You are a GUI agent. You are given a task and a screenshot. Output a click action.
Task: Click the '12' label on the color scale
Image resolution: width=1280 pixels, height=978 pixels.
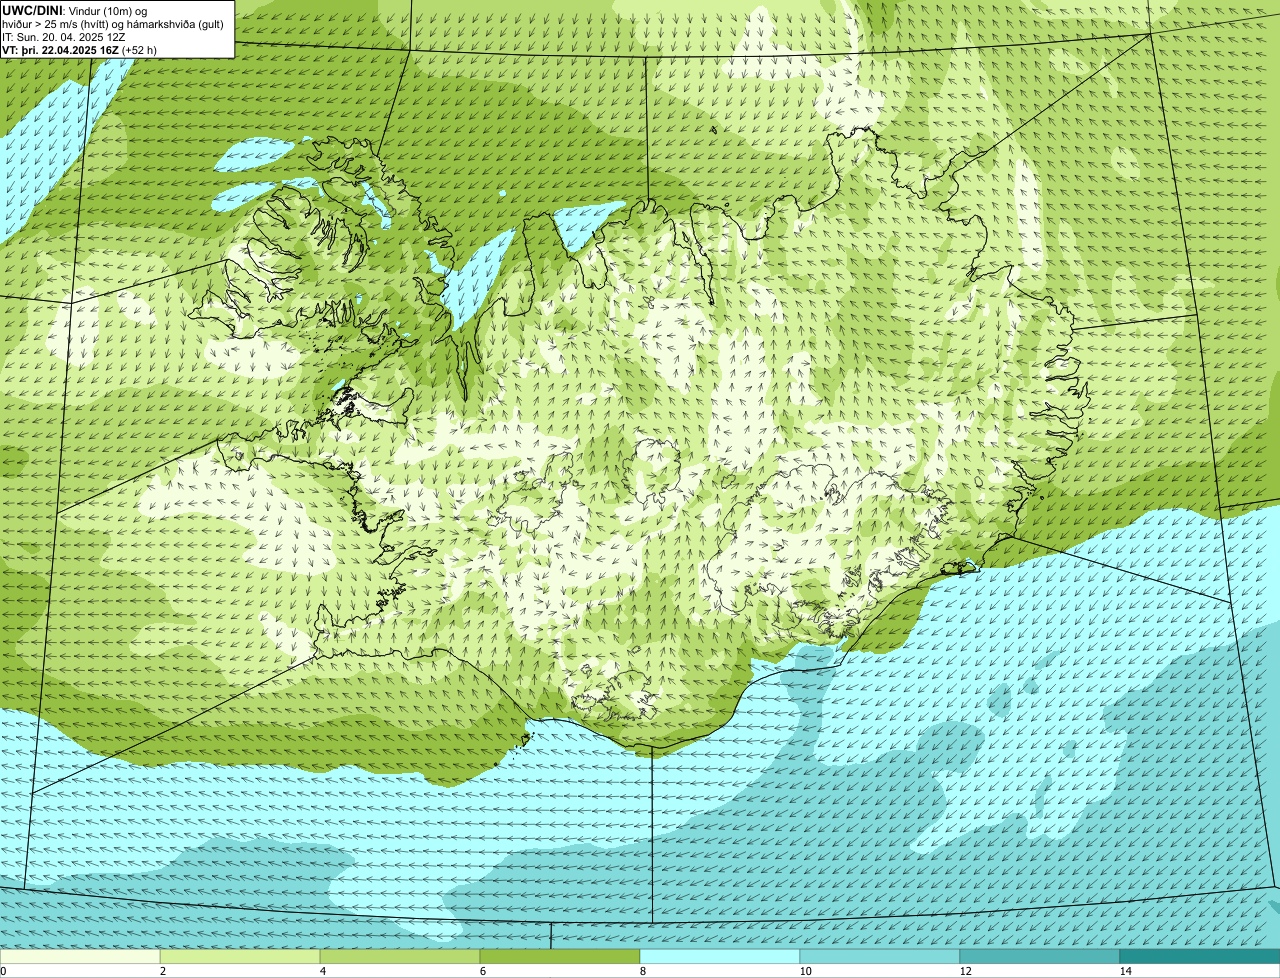pos(965,971)
